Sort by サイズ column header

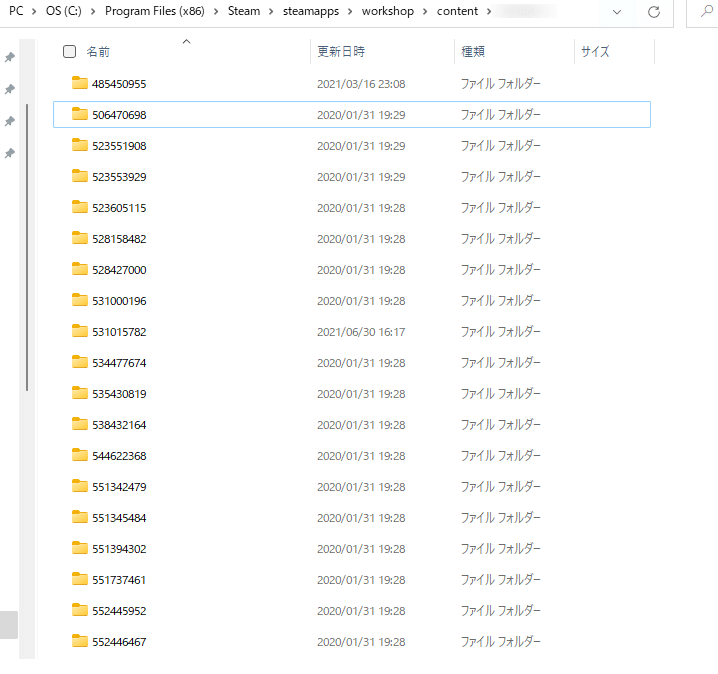pos(594,52)
